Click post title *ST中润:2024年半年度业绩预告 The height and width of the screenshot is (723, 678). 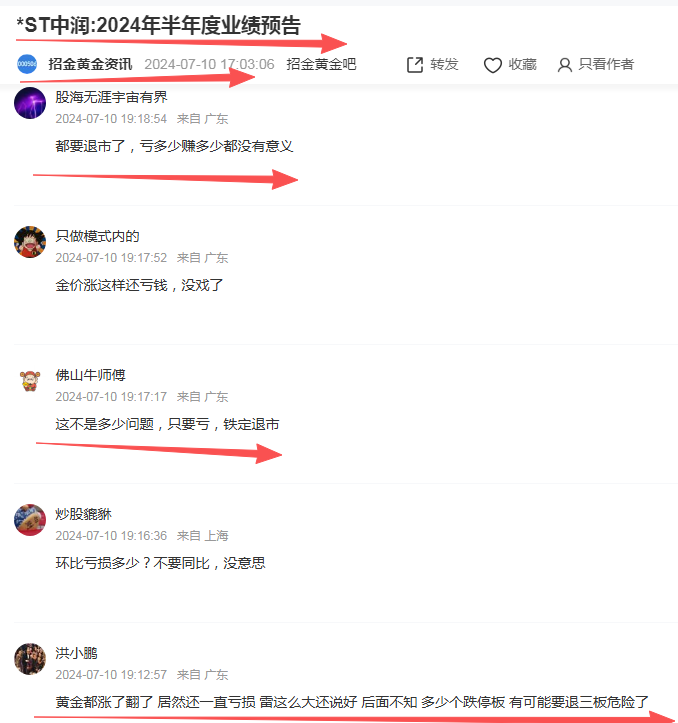(x=158, y=25)
